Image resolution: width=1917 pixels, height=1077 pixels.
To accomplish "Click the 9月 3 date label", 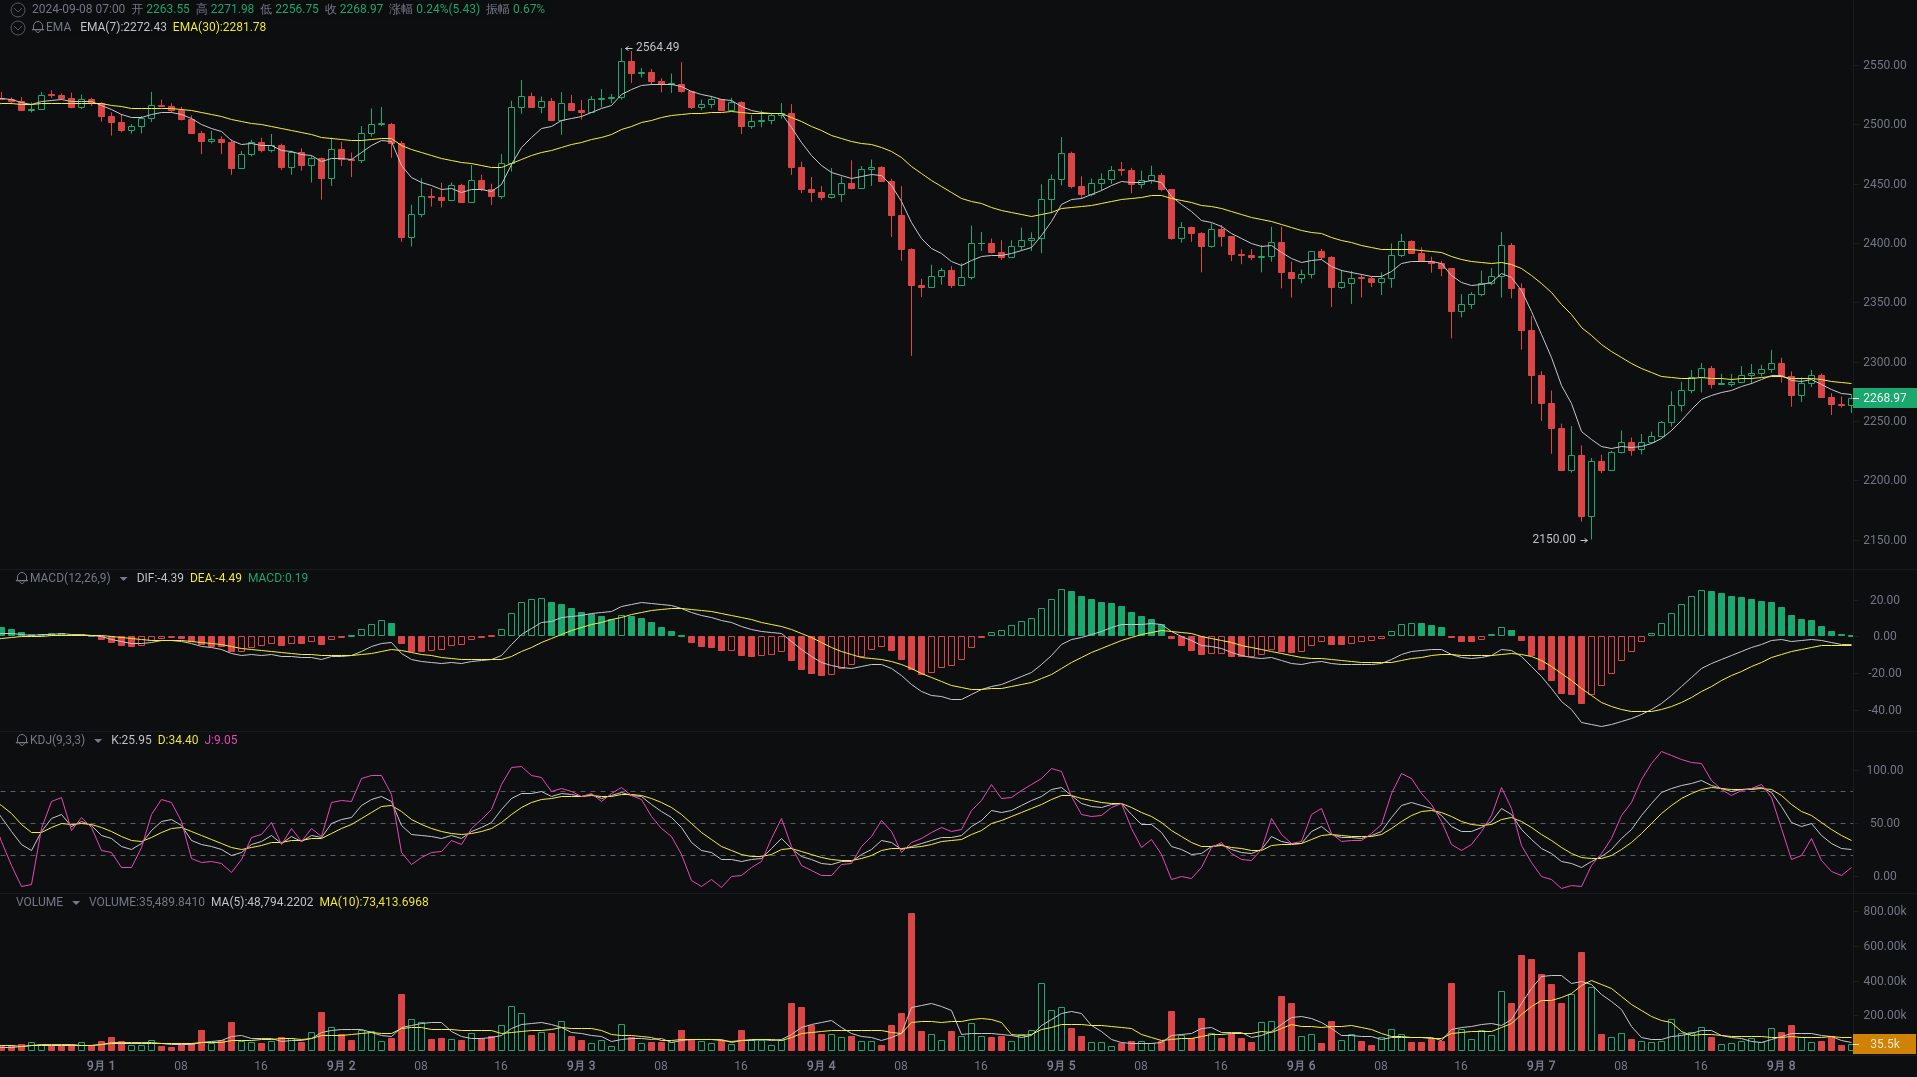I will coord(581,1066).
